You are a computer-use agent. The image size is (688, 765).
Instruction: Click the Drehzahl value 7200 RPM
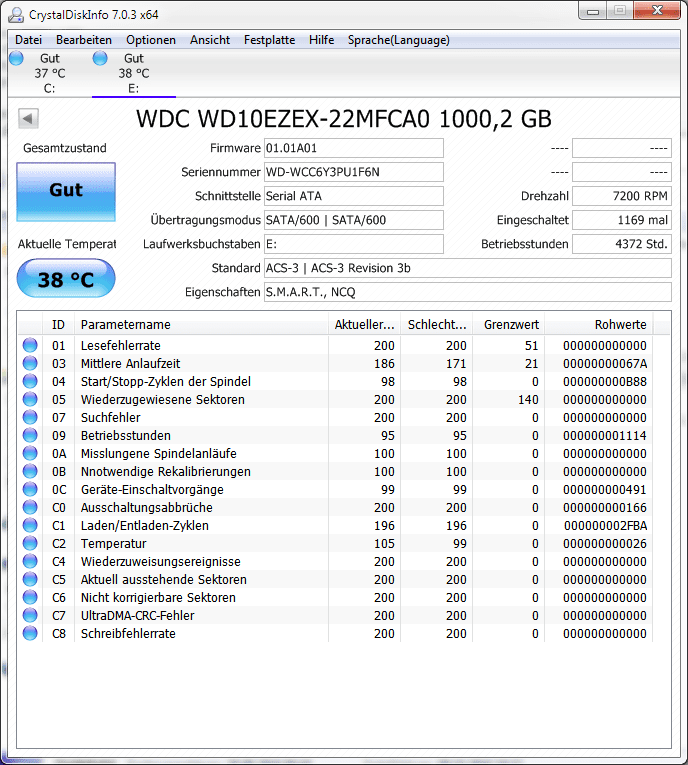pyautogui.click(x=622, y=196)
